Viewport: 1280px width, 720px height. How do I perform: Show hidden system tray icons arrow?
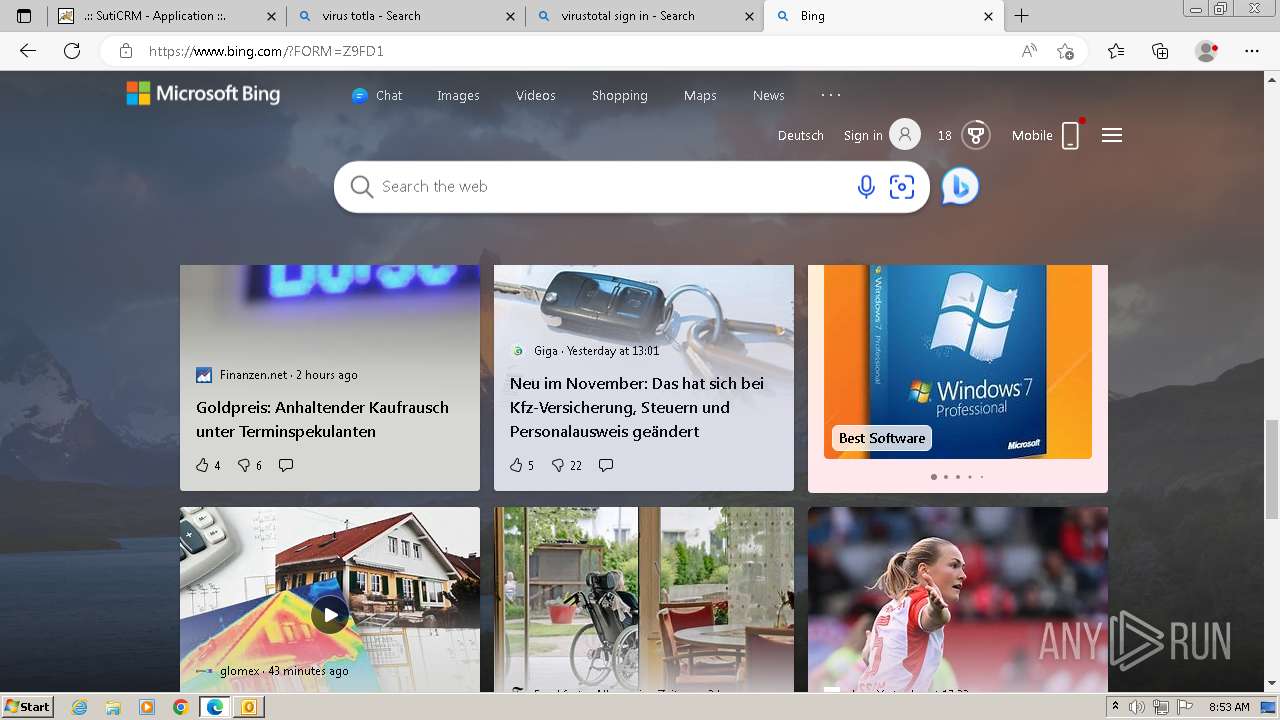(1116, 707)
